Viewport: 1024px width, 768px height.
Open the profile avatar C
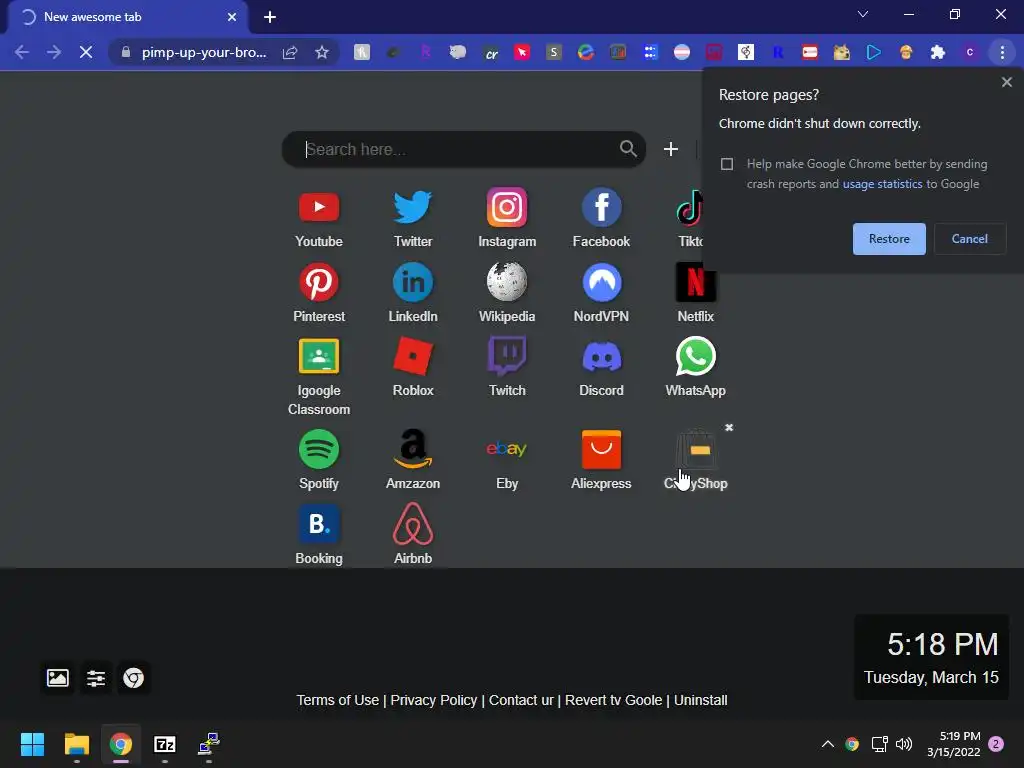(x=970, y=52)
